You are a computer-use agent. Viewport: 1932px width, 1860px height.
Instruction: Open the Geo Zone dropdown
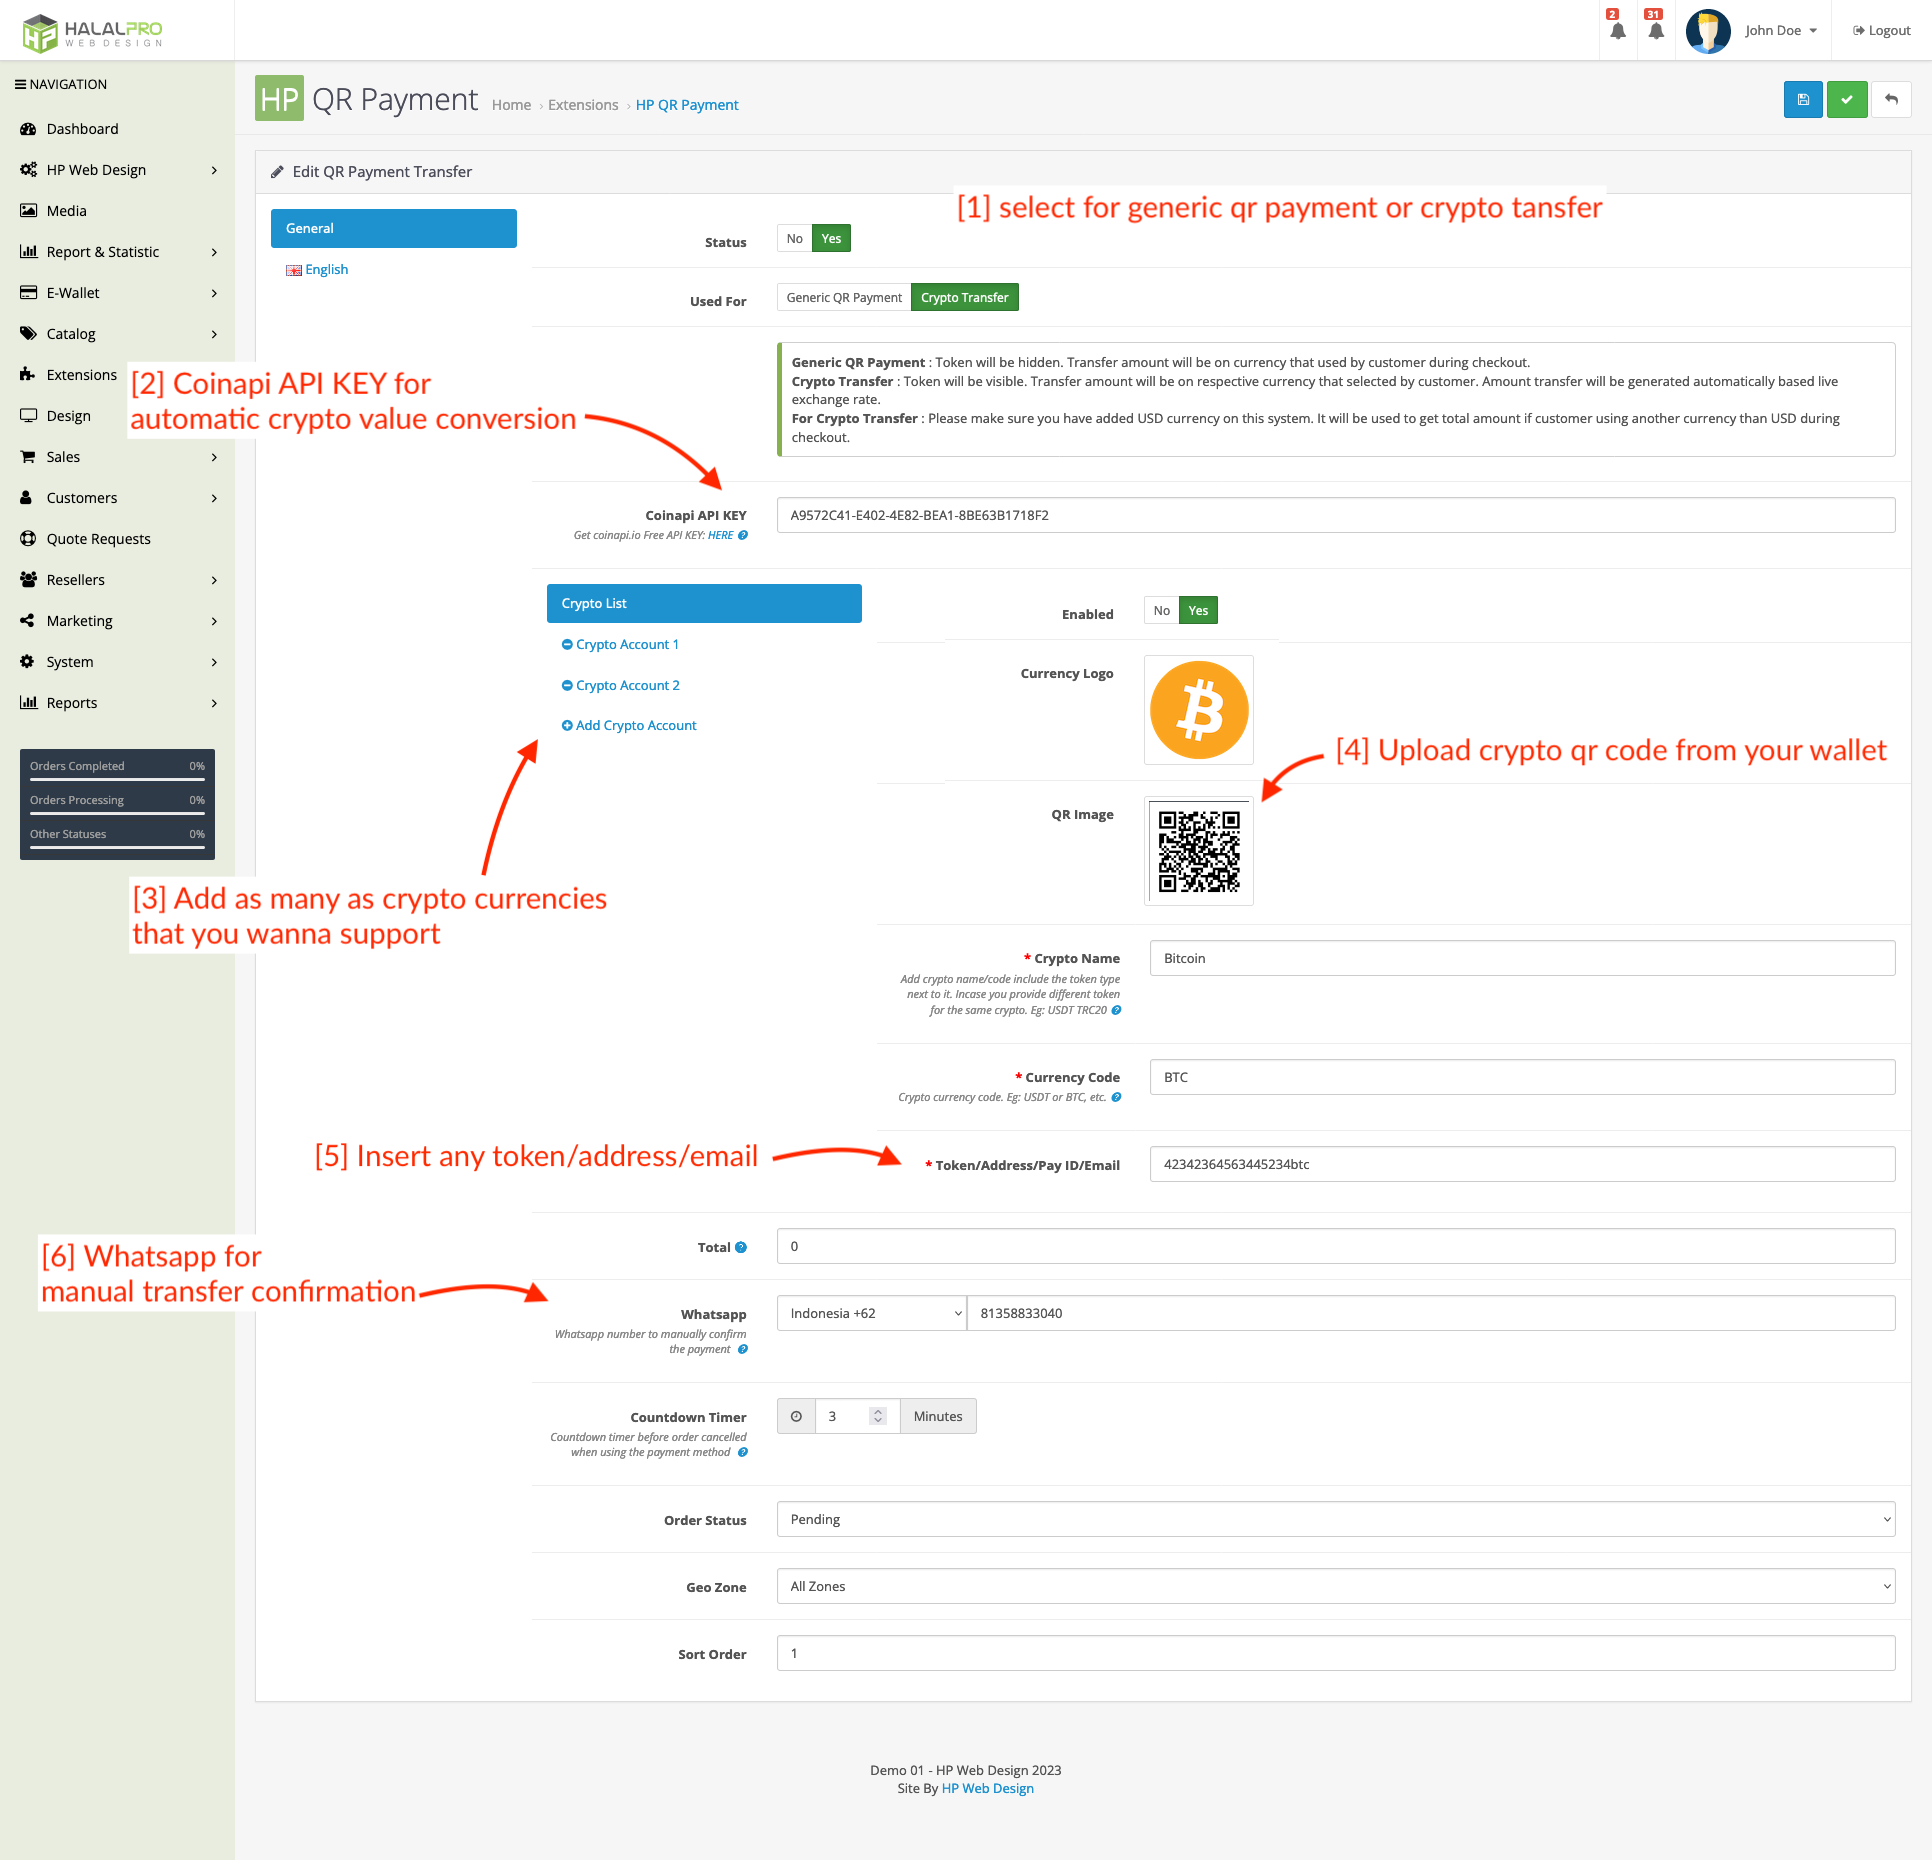[x=1335, y=1586]
